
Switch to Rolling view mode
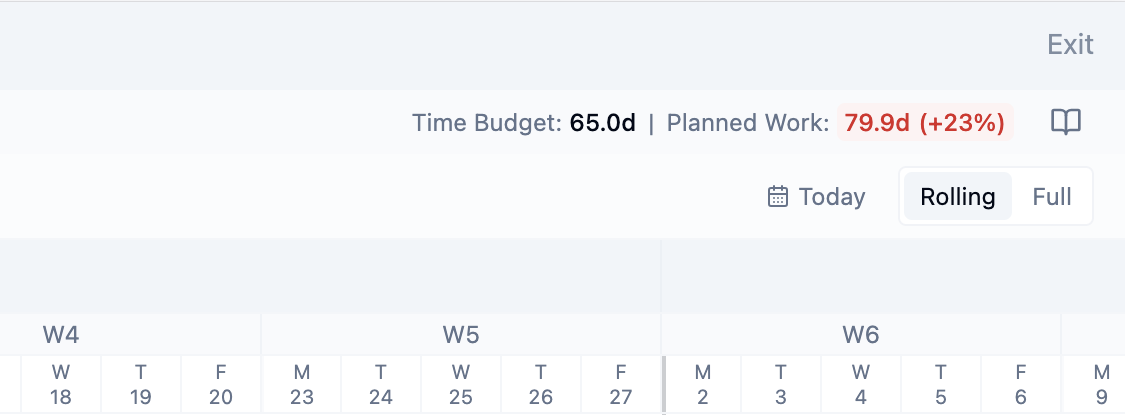tap(957, 196)
